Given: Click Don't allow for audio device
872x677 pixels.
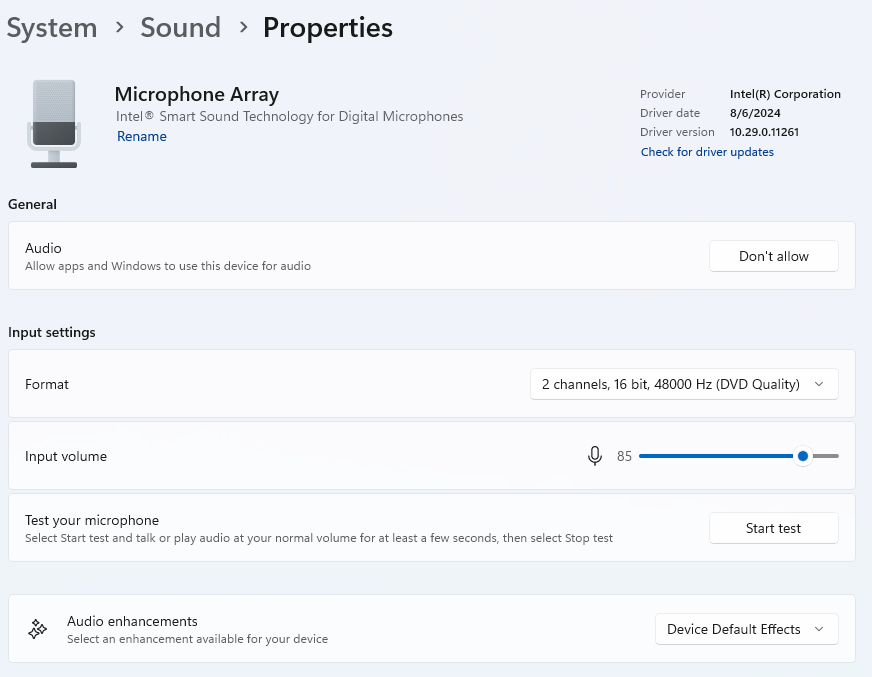Looking at the screenshot, I should tap(774, 256).
